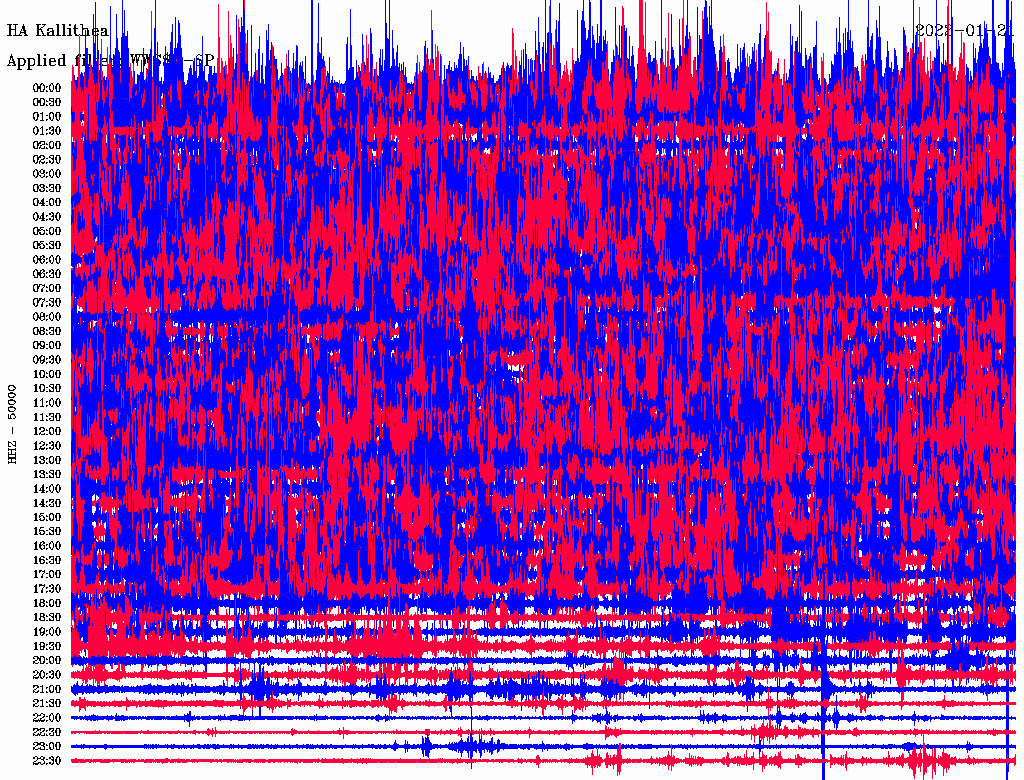1024x780 pixels.
Task: Select the 20:00 time label
Action: click(x=47, y=660)
